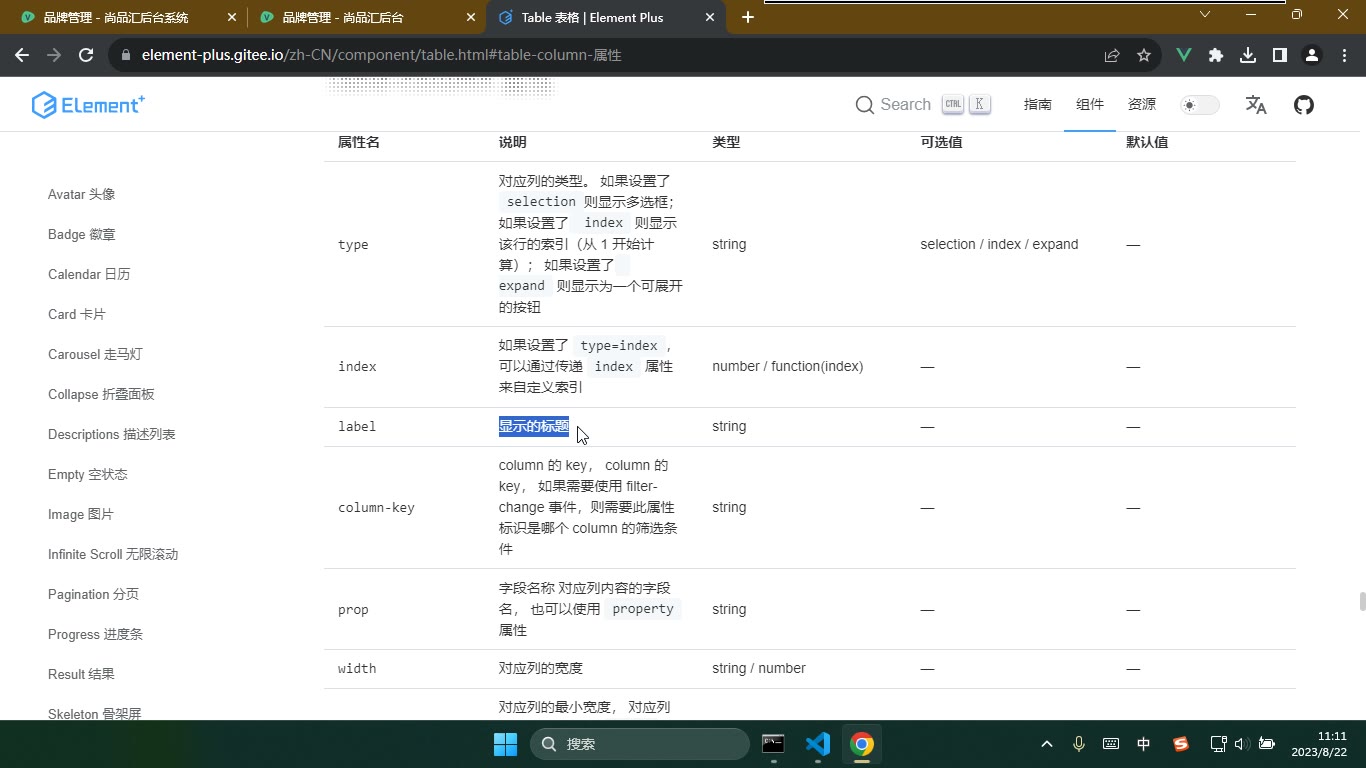Toggle the Chrome side panel

(x=1280, y=56)
